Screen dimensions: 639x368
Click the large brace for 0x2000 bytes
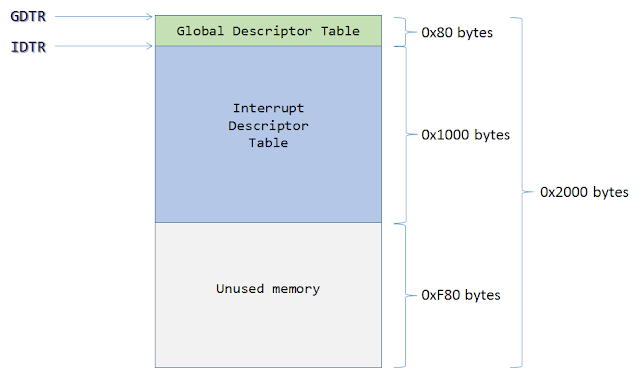(x=522, y=192)
